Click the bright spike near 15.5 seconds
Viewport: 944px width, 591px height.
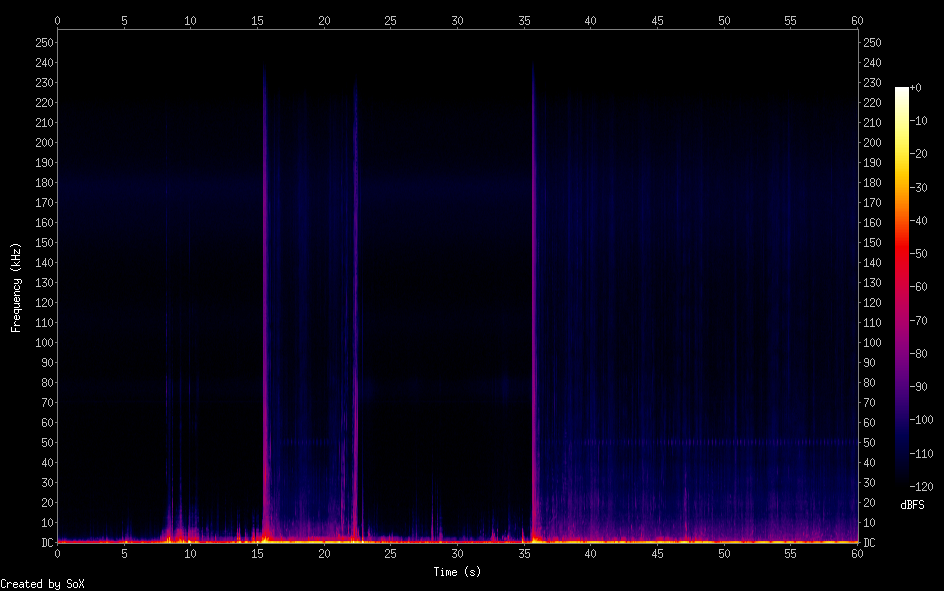[265, 300]
